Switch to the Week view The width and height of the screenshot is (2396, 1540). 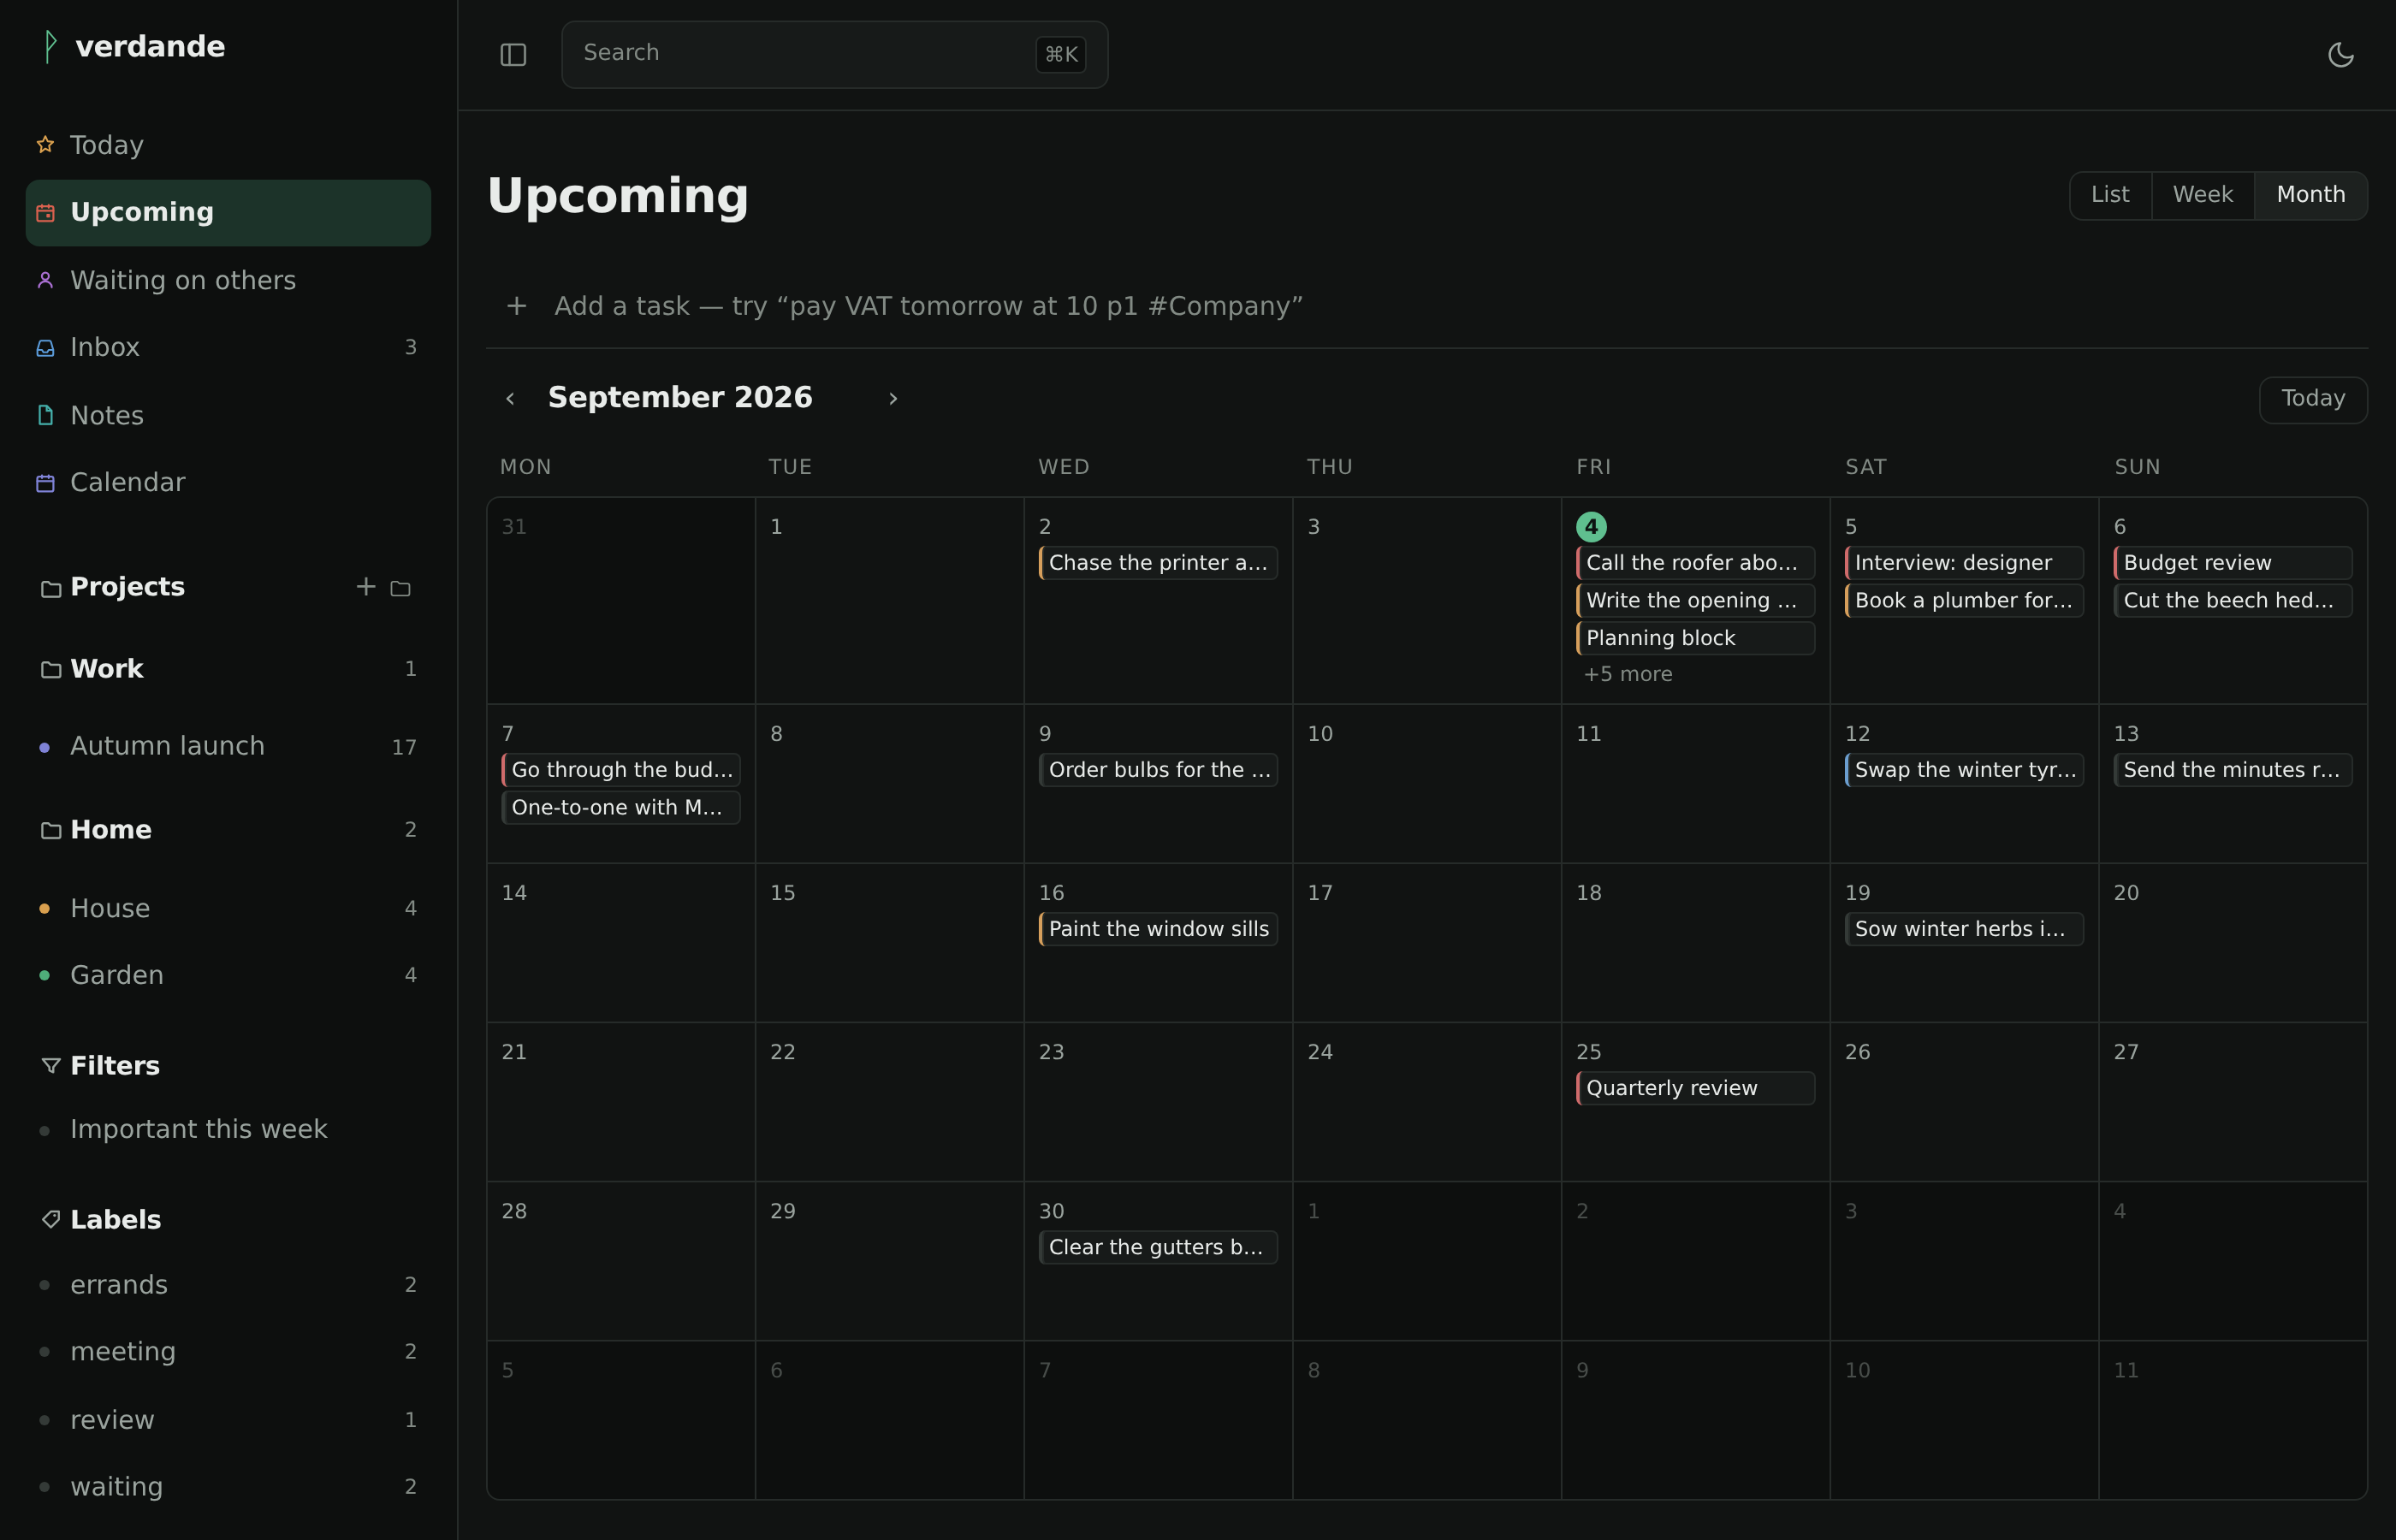2202,195
